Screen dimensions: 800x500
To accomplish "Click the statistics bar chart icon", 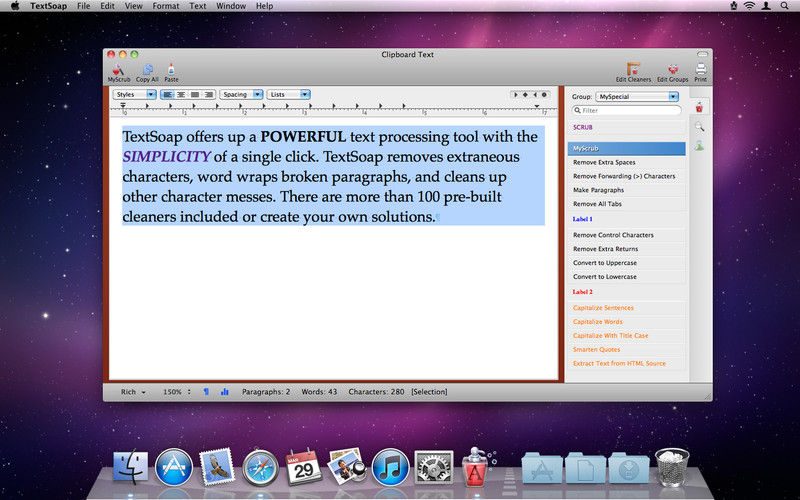I will [x=224, y=392].
